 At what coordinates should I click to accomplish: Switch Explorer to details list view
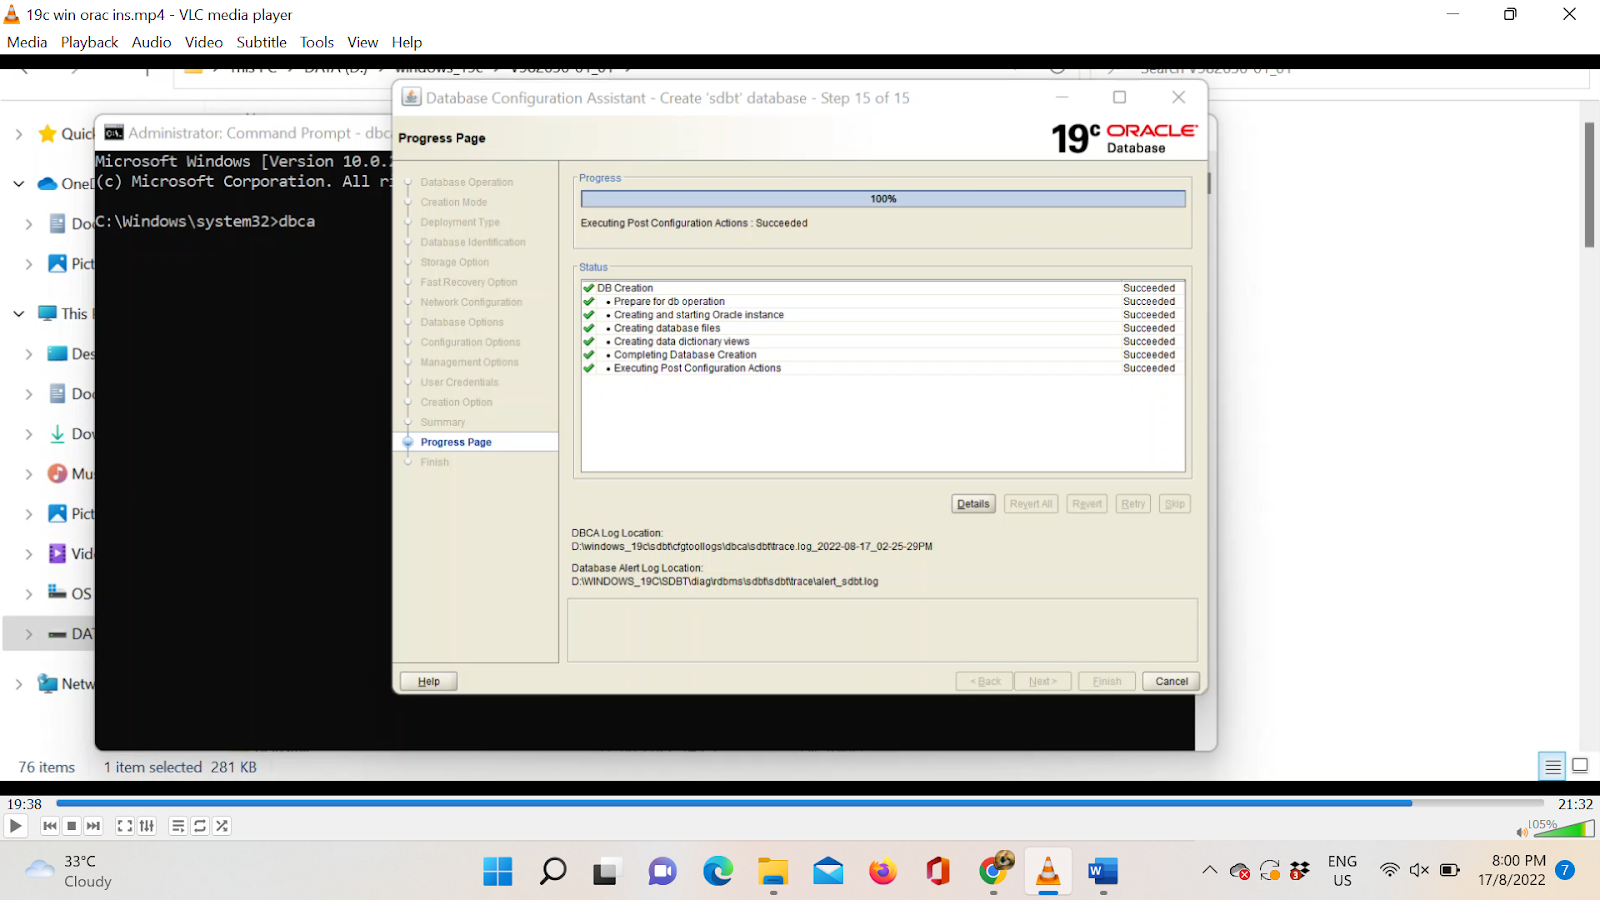[x=1553, y=767]
